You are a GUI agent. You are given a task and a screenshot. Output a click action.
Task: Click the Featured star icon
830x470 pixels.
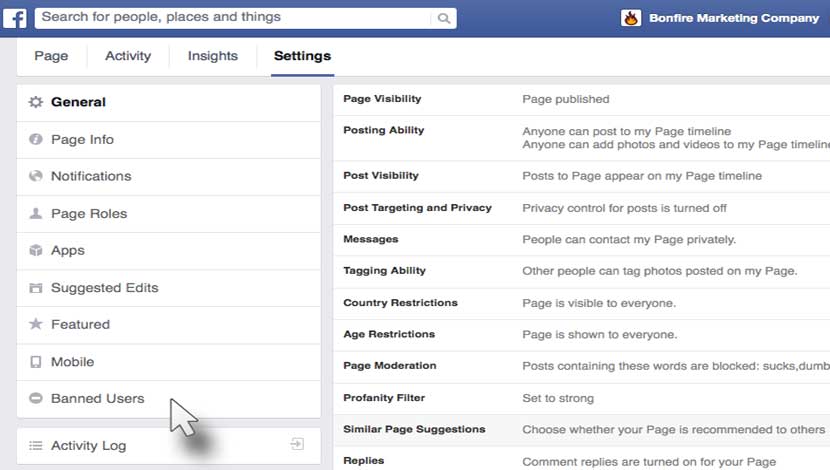tap(36, 324)
